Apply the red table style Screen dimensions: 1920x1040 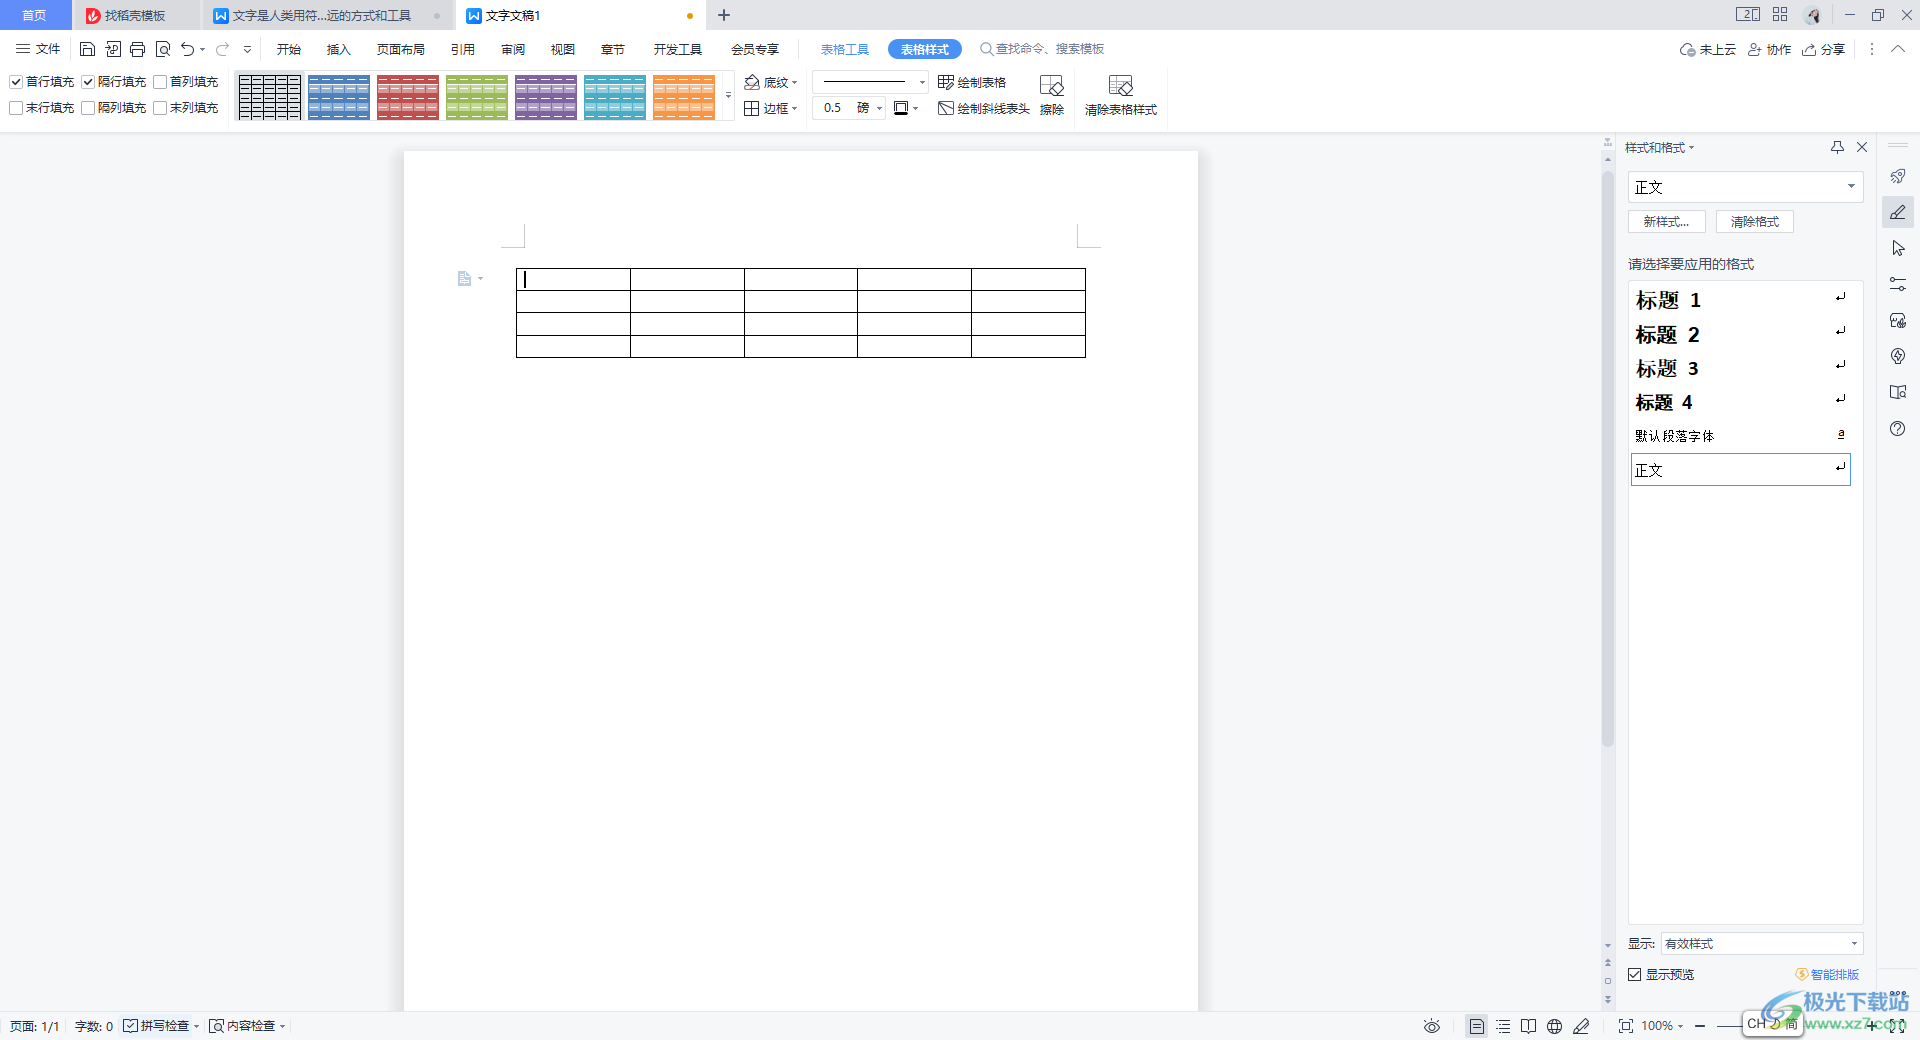pos(408,97)
